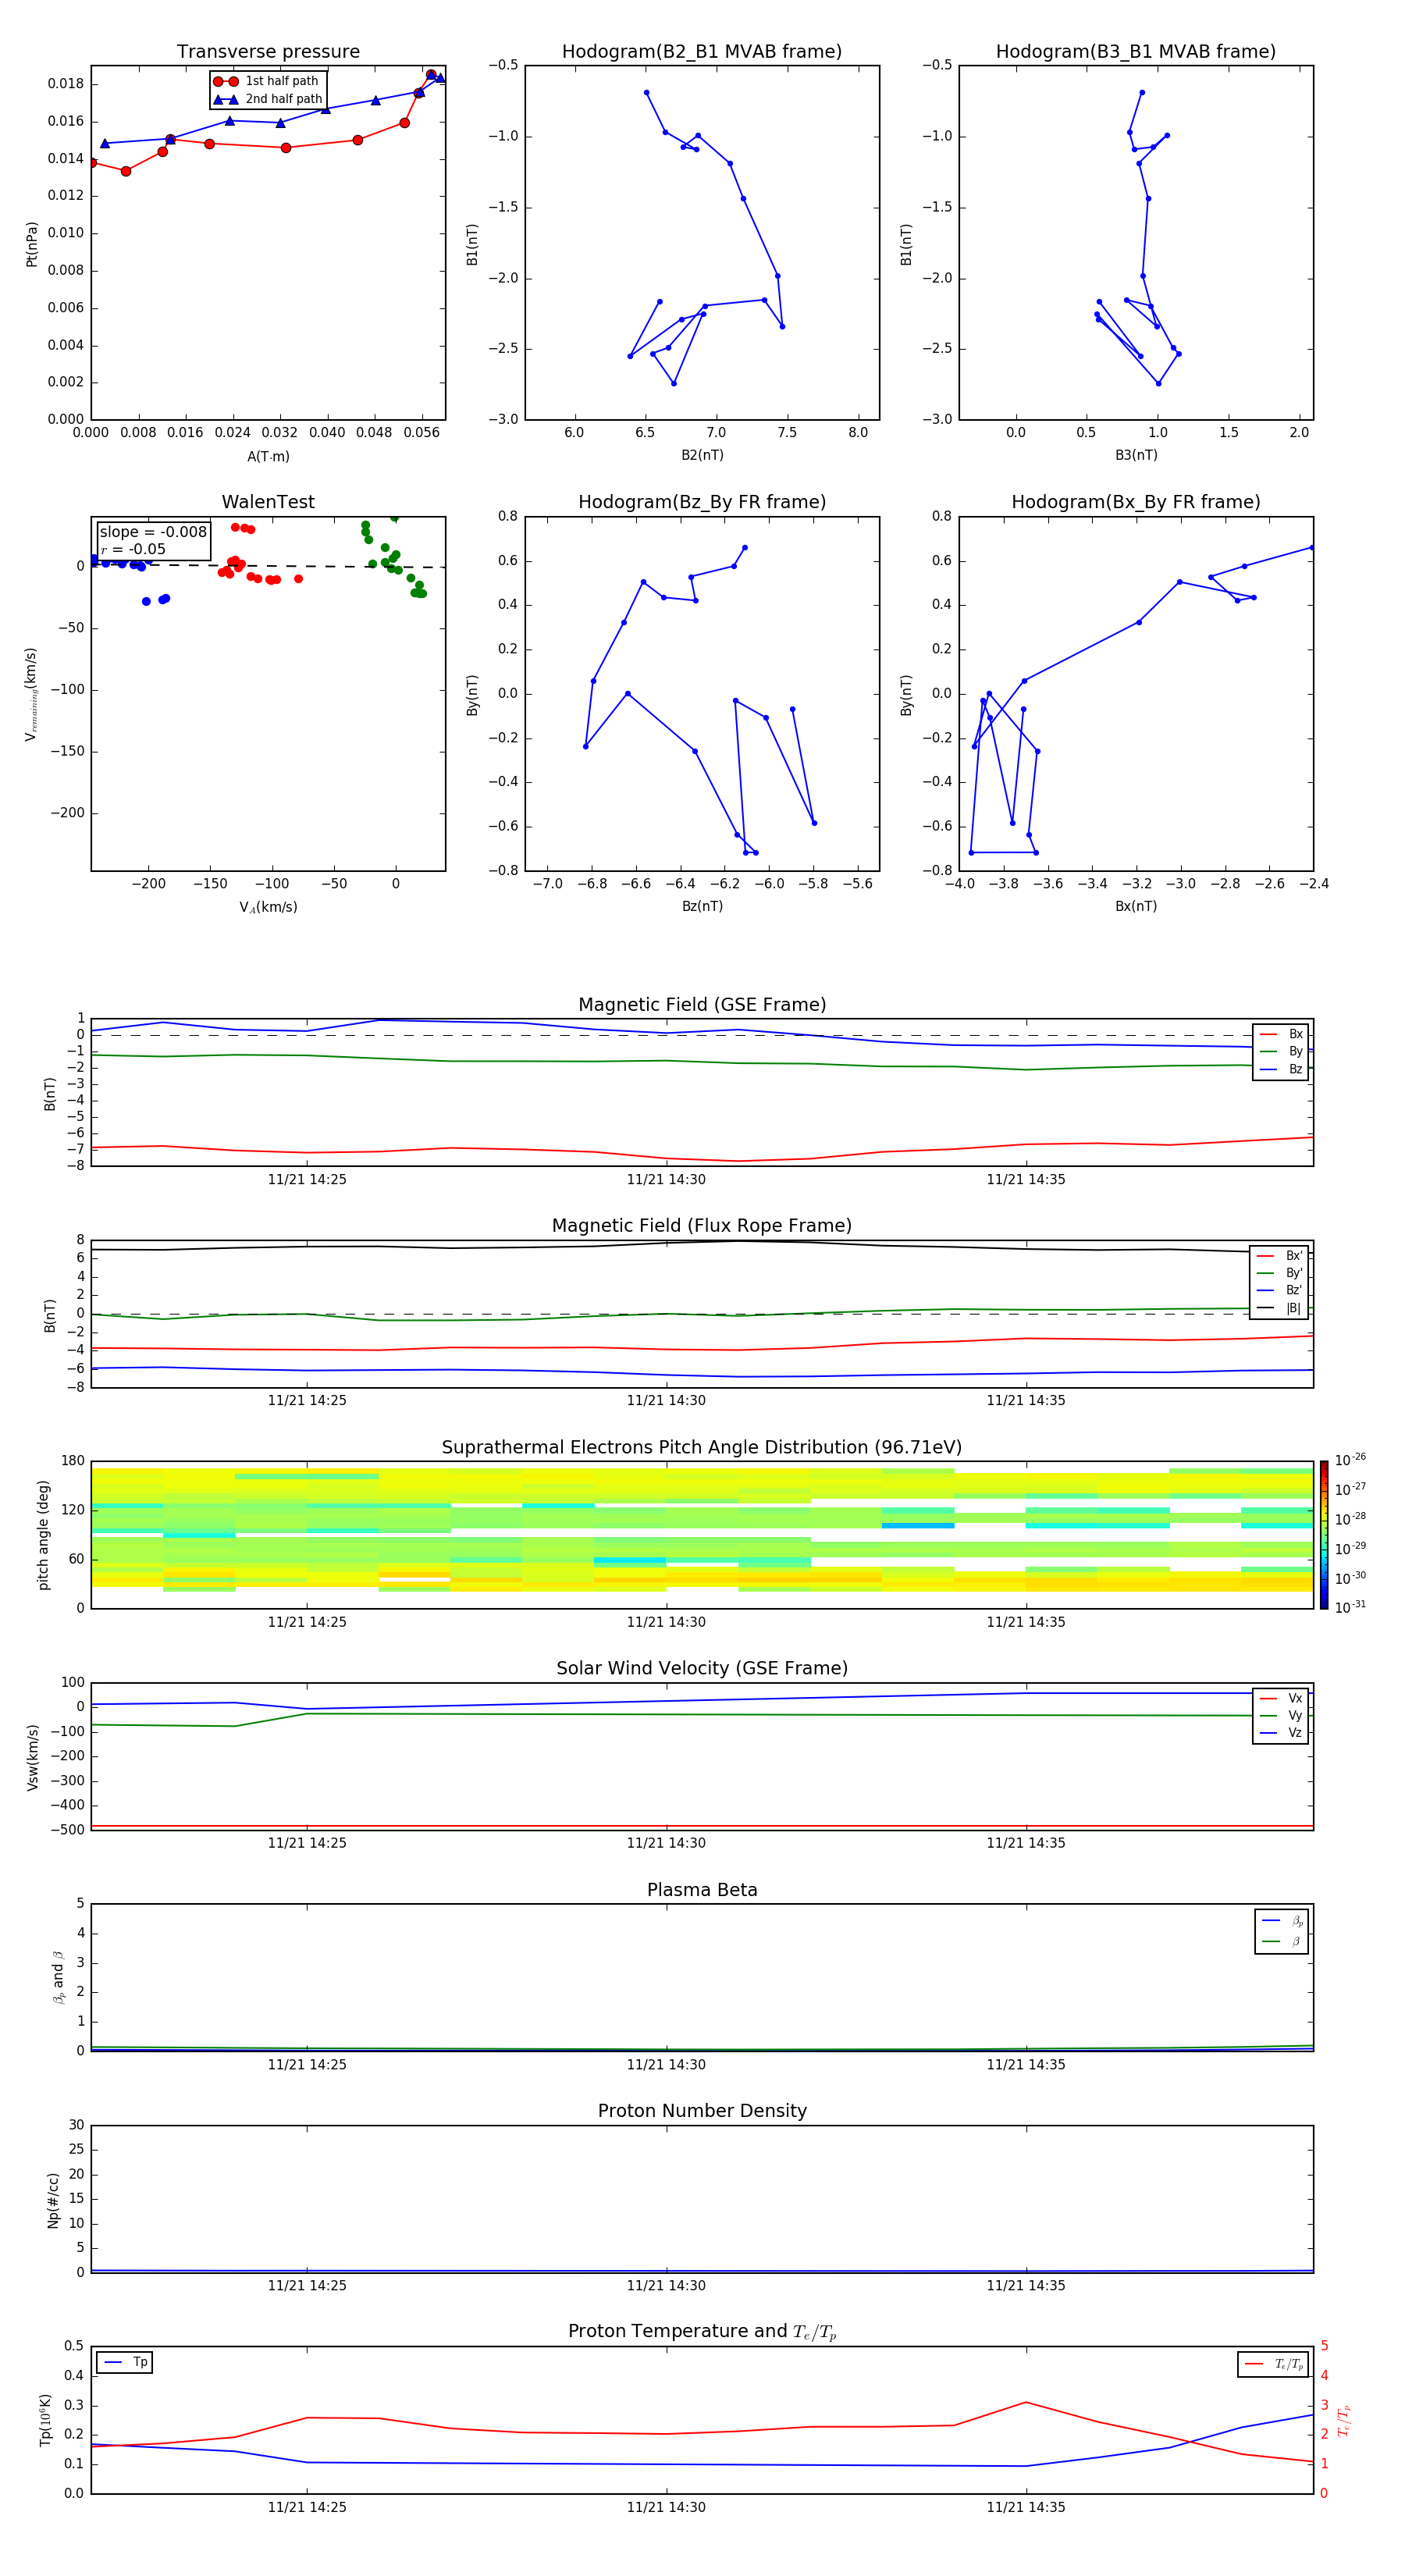
Task: Click the 'B3(nT)' x-axis label
Action: click(x=1136, y=455)
